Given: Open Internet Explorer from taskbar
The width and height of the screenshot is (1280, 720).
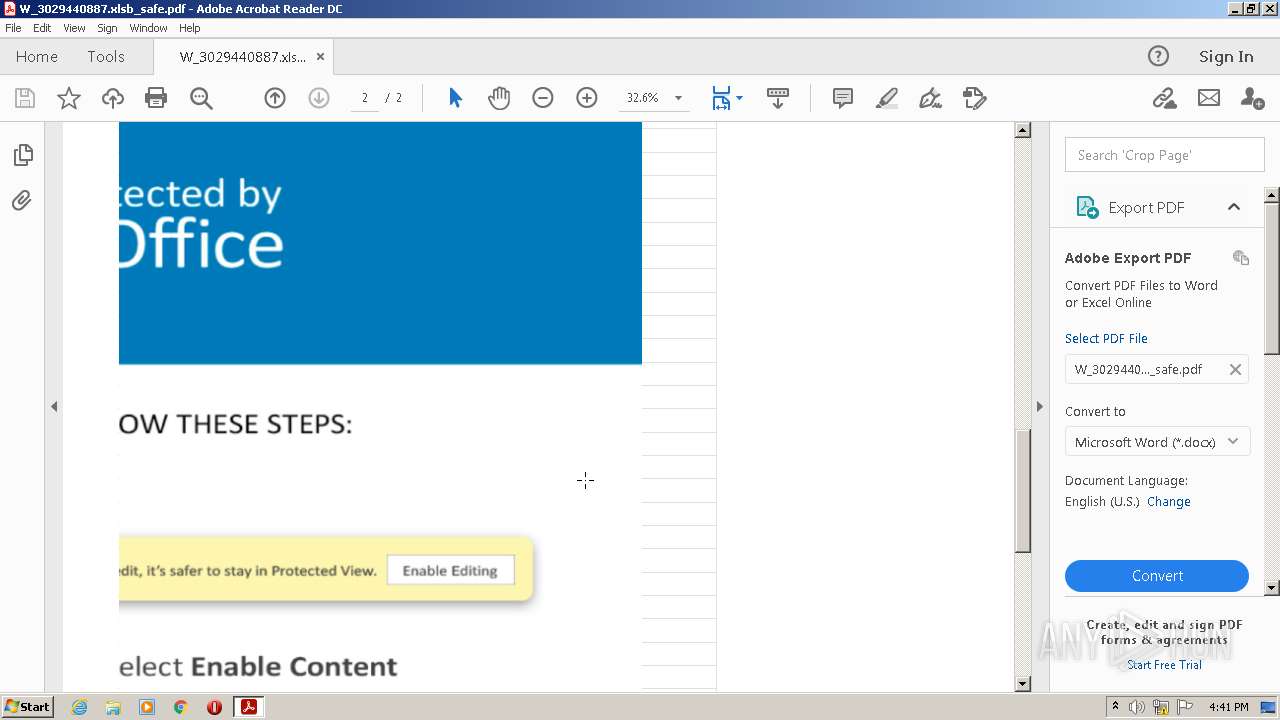Looking at the screenshot, I should click(x=79, y=707).
